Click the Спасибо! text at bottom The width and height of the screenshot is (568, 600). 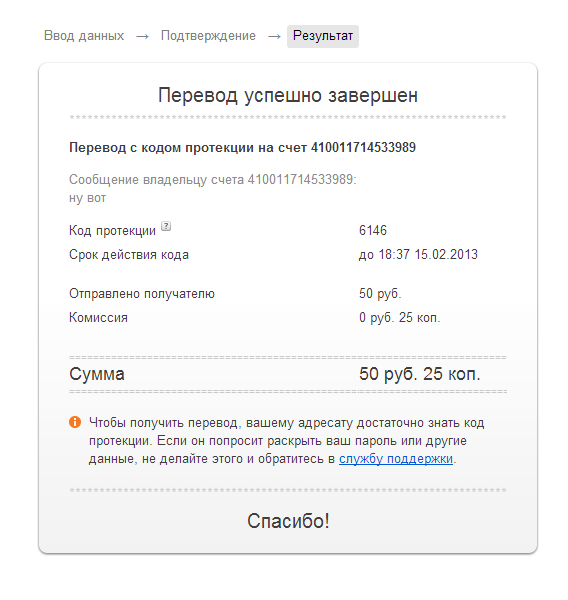pos(288,521)
